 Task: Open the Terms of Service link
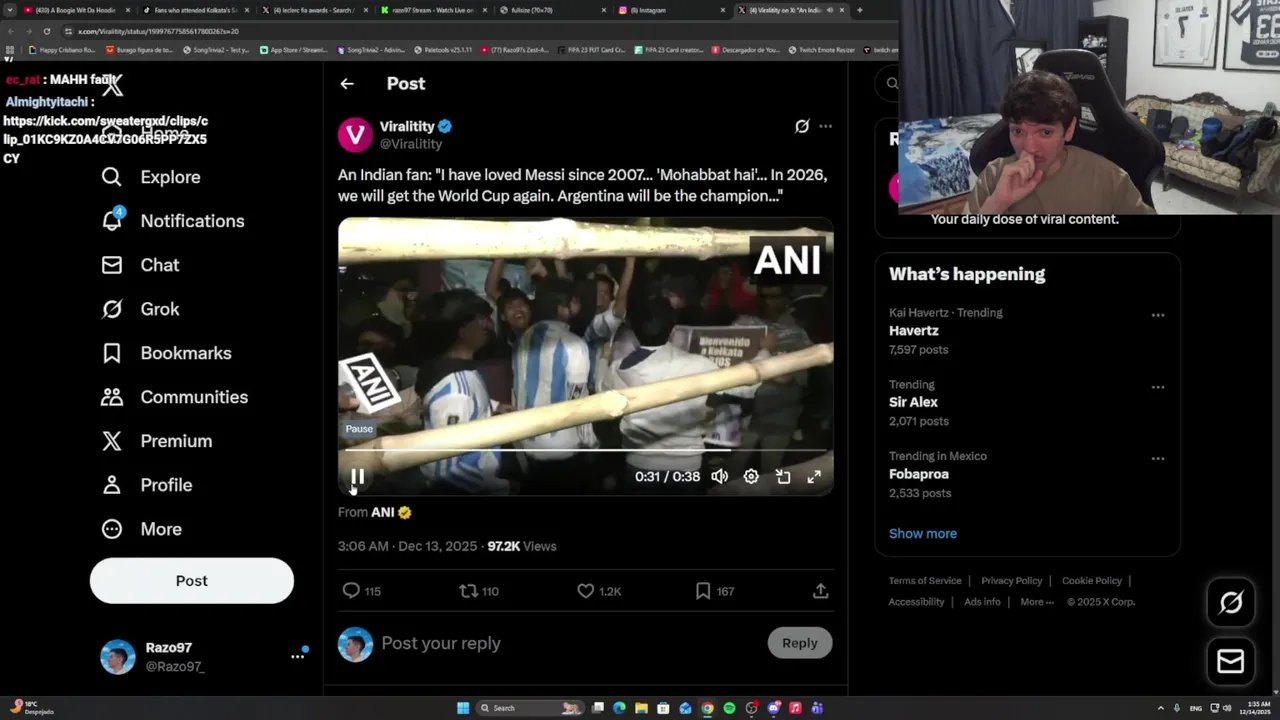tap(925, 581)
